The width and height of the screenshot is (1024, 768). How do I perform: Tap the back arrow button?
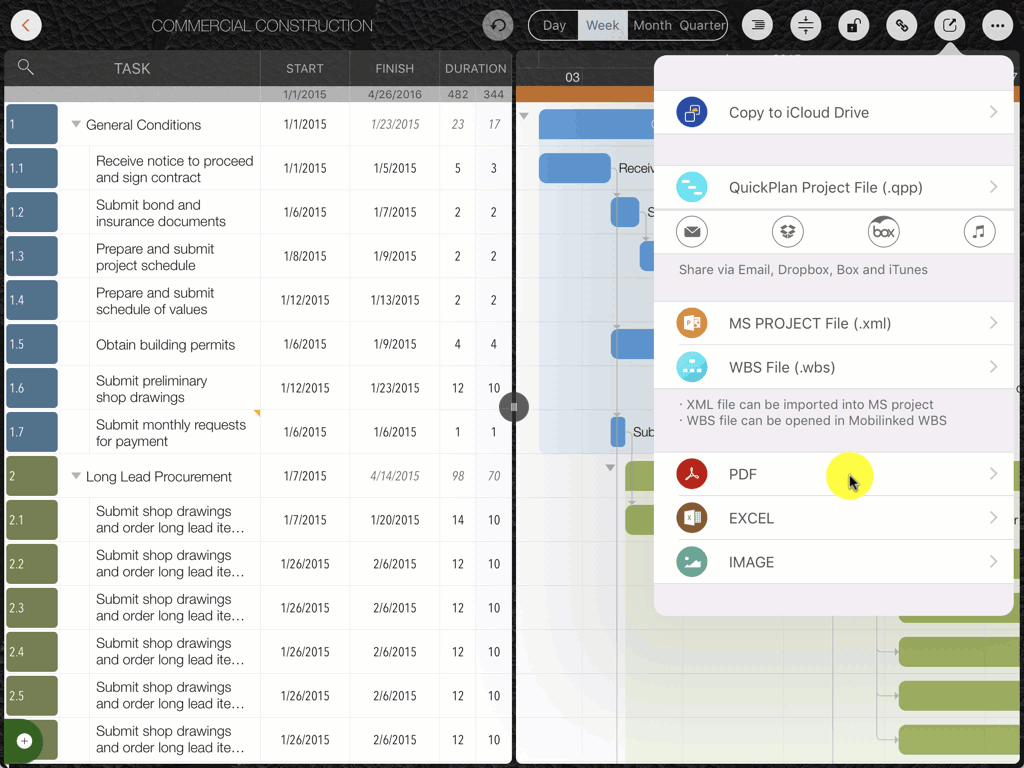tap(26, 26)
